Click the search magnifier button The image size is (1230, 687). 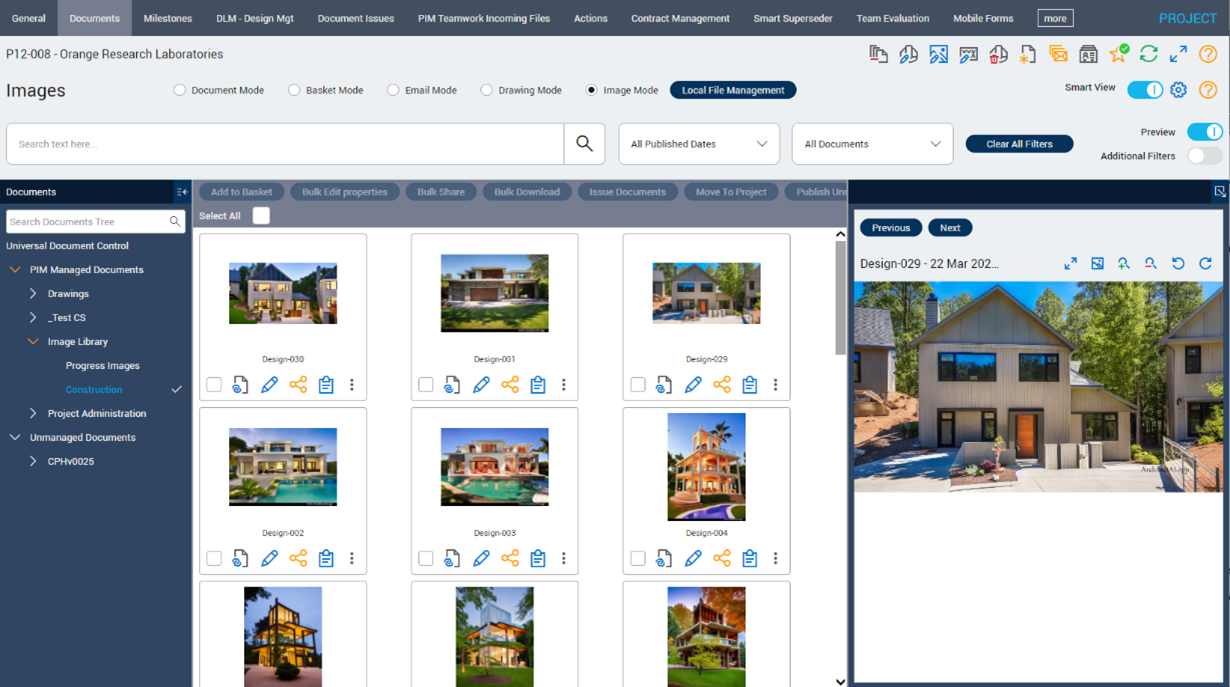pyautogui.click(x=584, y=144)
